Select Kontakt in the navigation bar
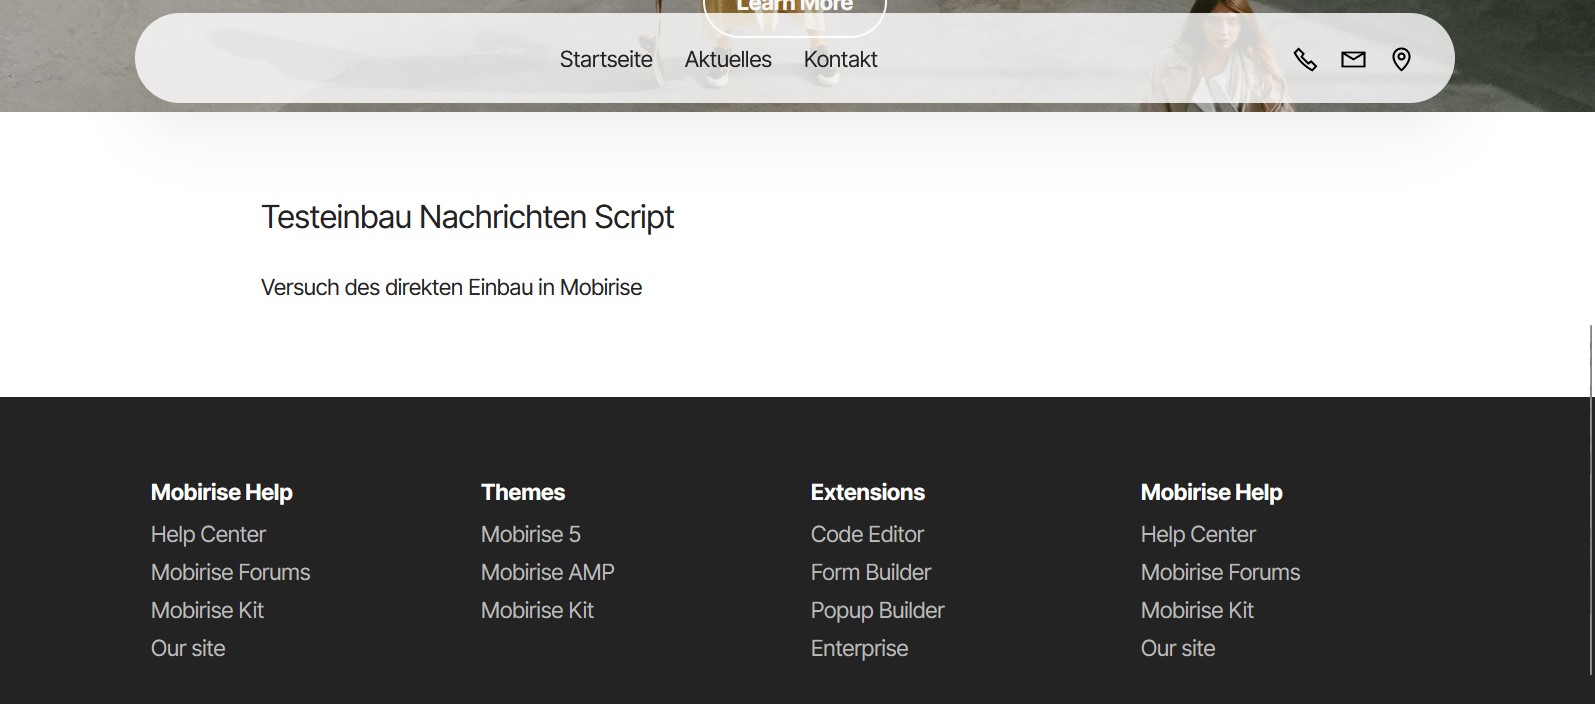The height and width of the screenshot is (704, 1595). [840, 60]
